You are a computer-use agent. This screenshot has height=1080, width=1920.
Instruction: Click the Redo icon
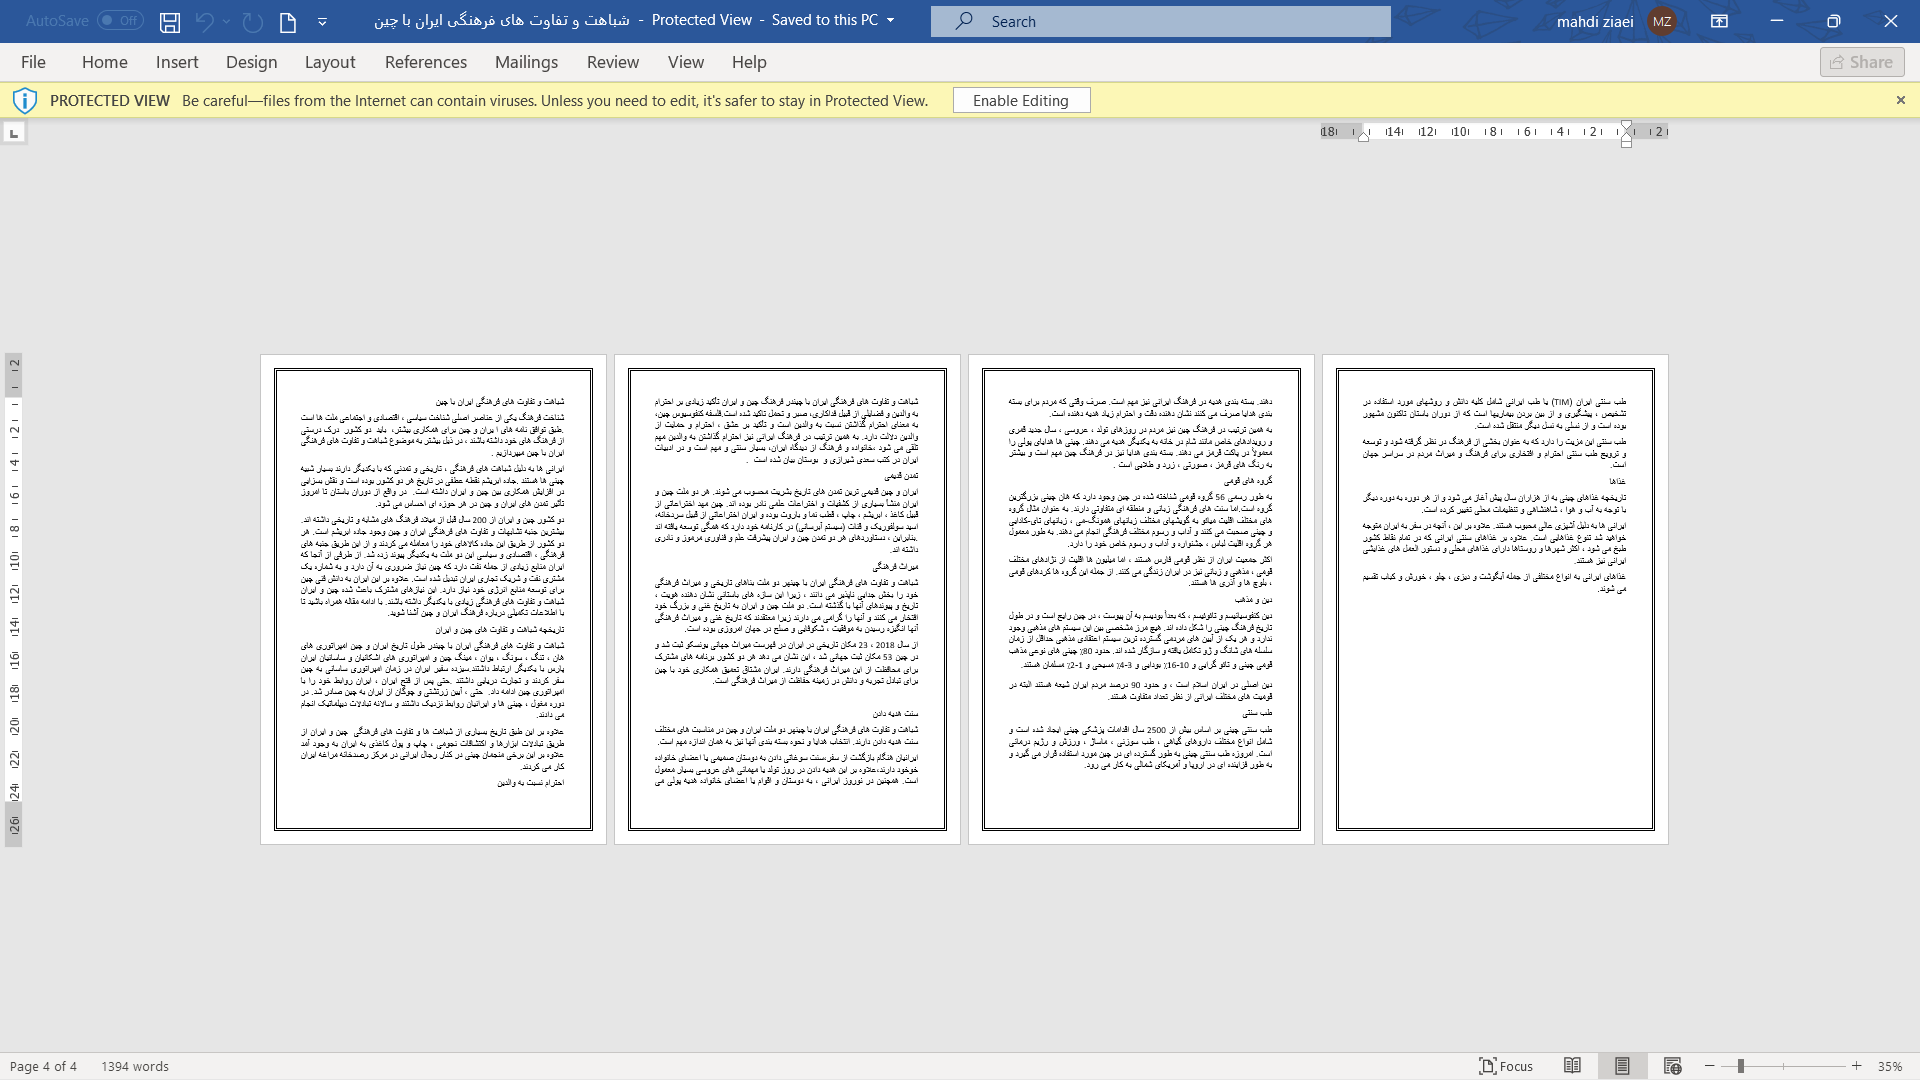(x=251, y=20)
